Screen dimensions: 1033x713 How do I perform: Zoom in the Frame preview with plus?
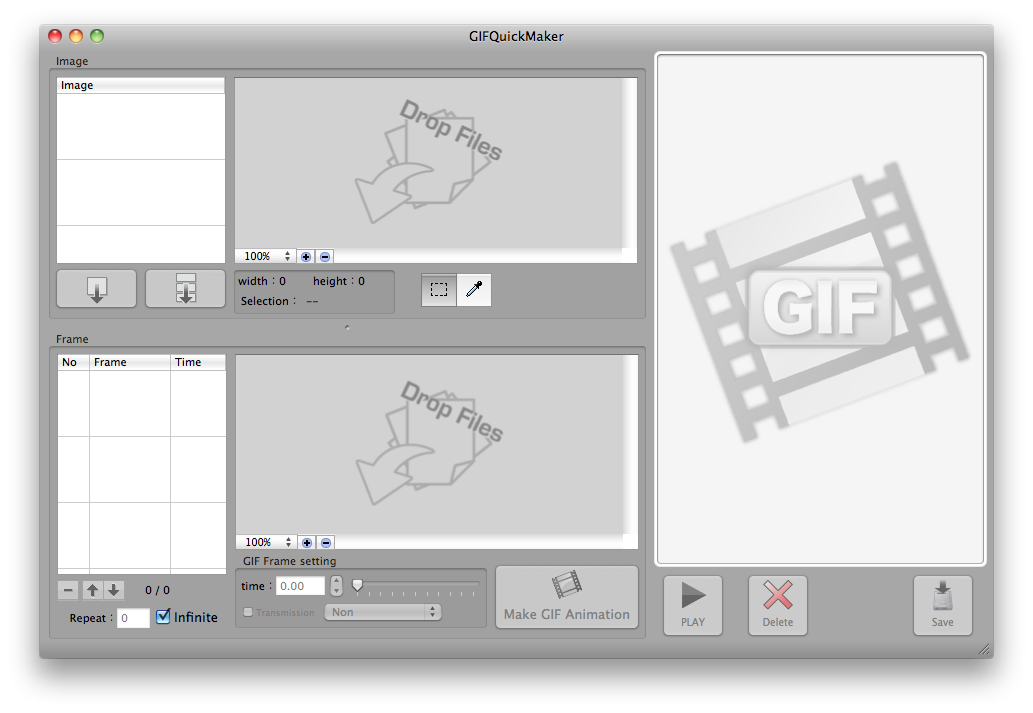click(x=306, y=542)
